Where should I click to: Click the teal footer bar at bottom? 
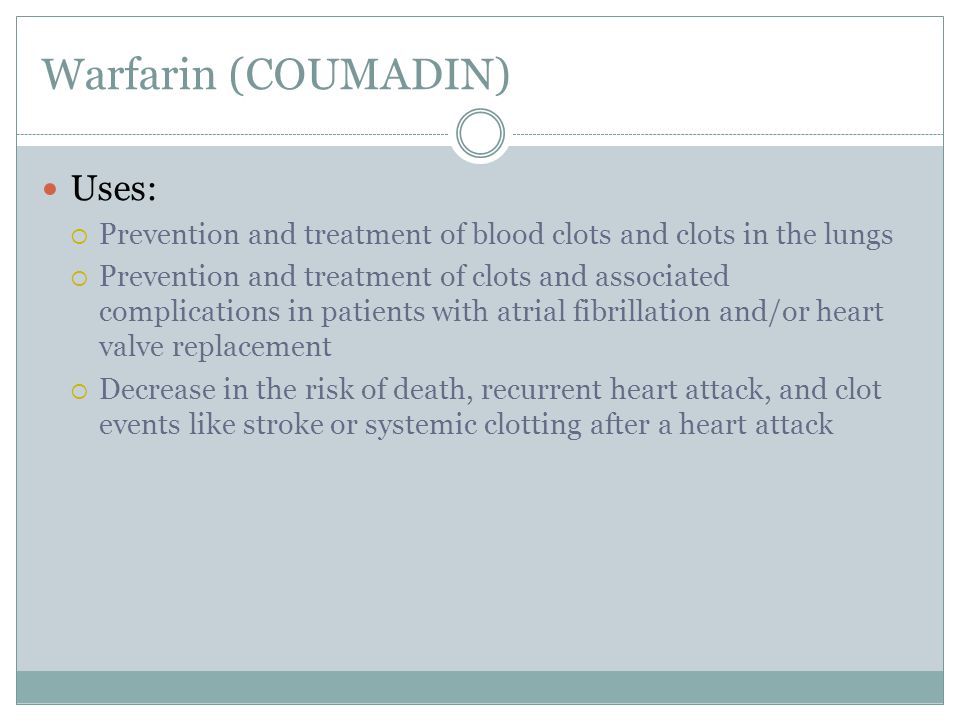(x=480, y=687)
